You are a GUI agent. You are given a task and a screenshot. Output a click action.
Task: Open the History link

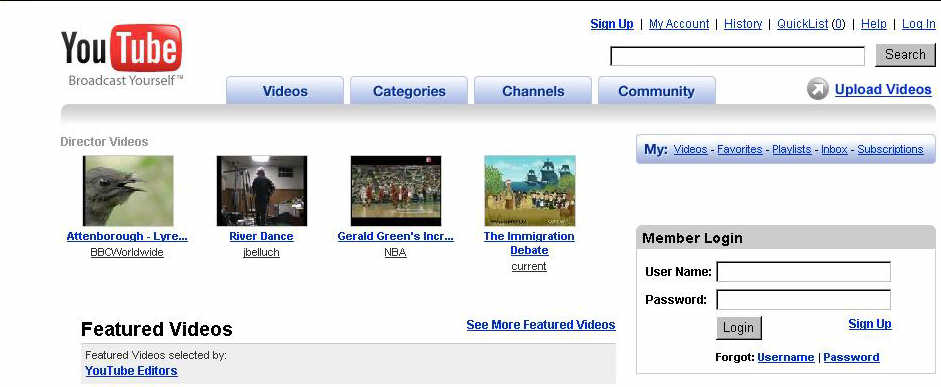coord(743,23)
